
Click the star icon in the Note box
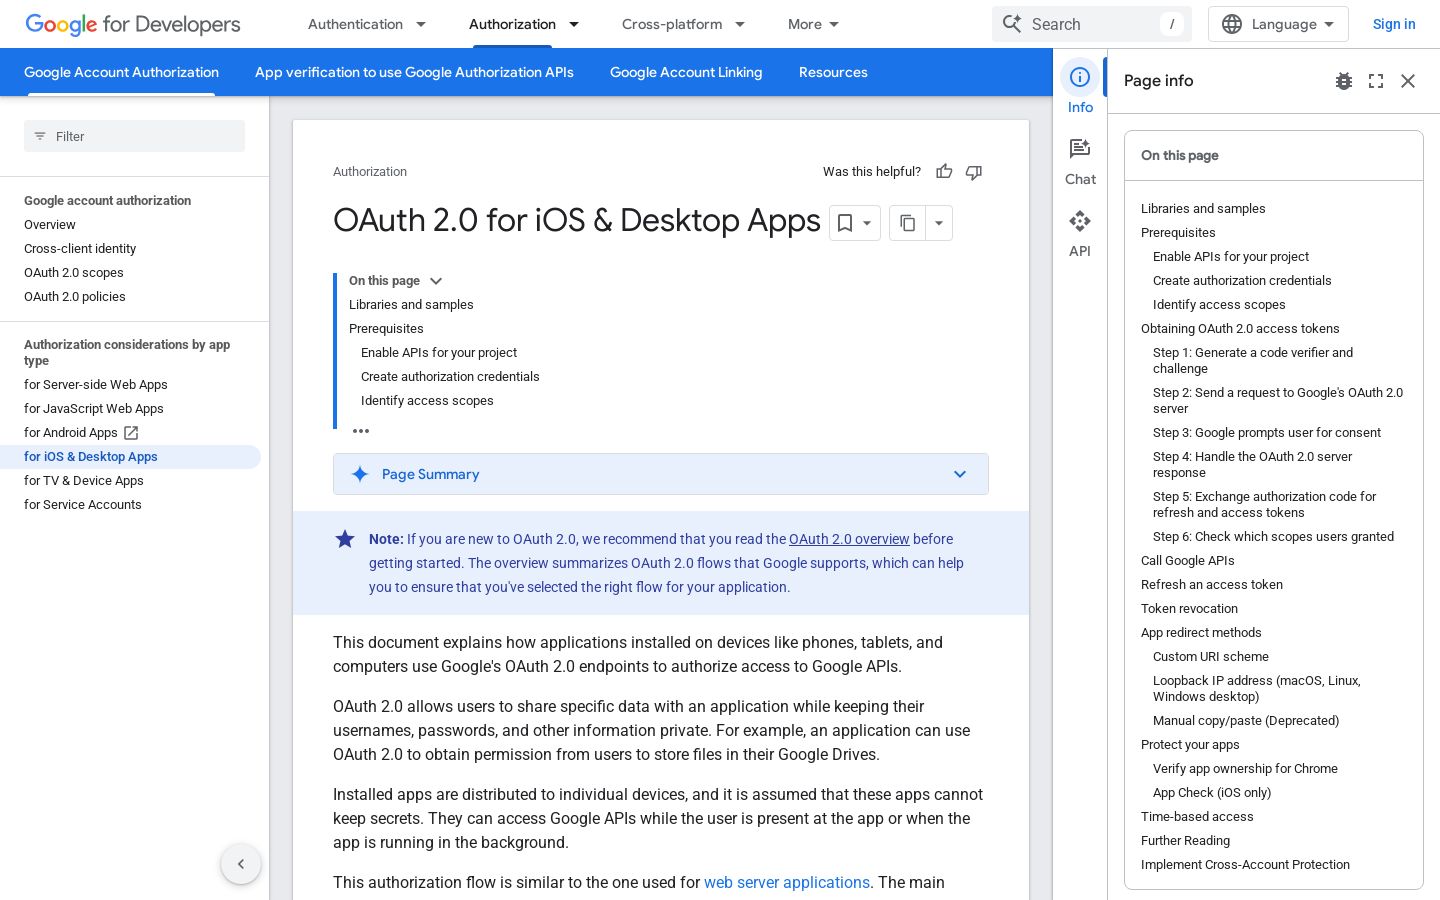click(x=345, y=539)
